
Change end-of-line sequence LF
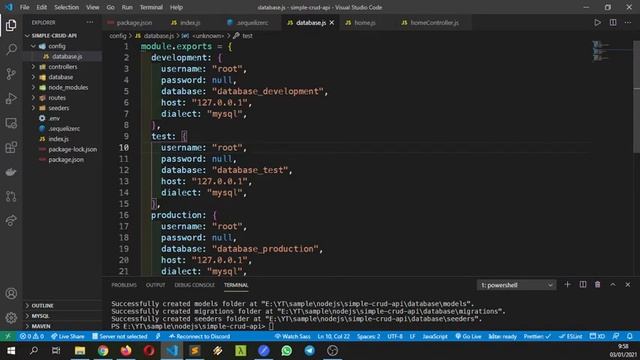click(x=412, y=336)
